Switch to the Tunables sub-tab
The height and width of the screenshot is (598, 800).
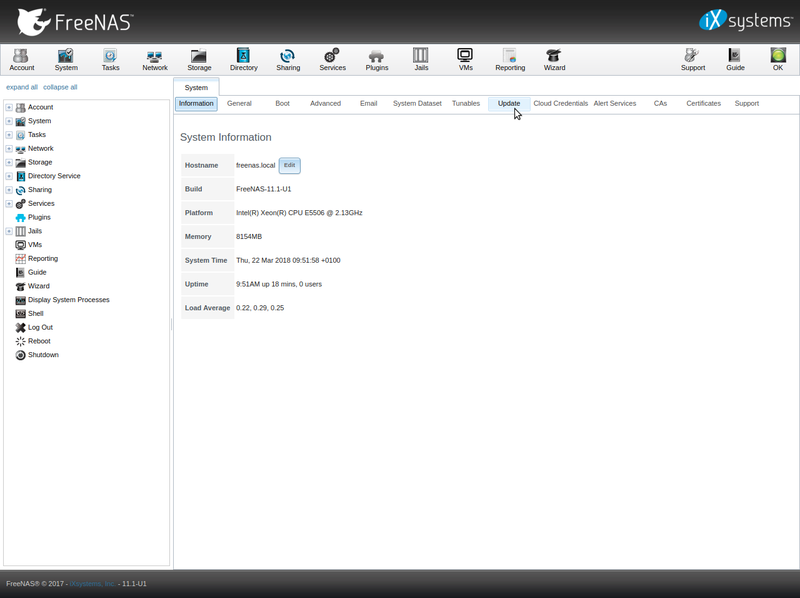pos(466,104)
